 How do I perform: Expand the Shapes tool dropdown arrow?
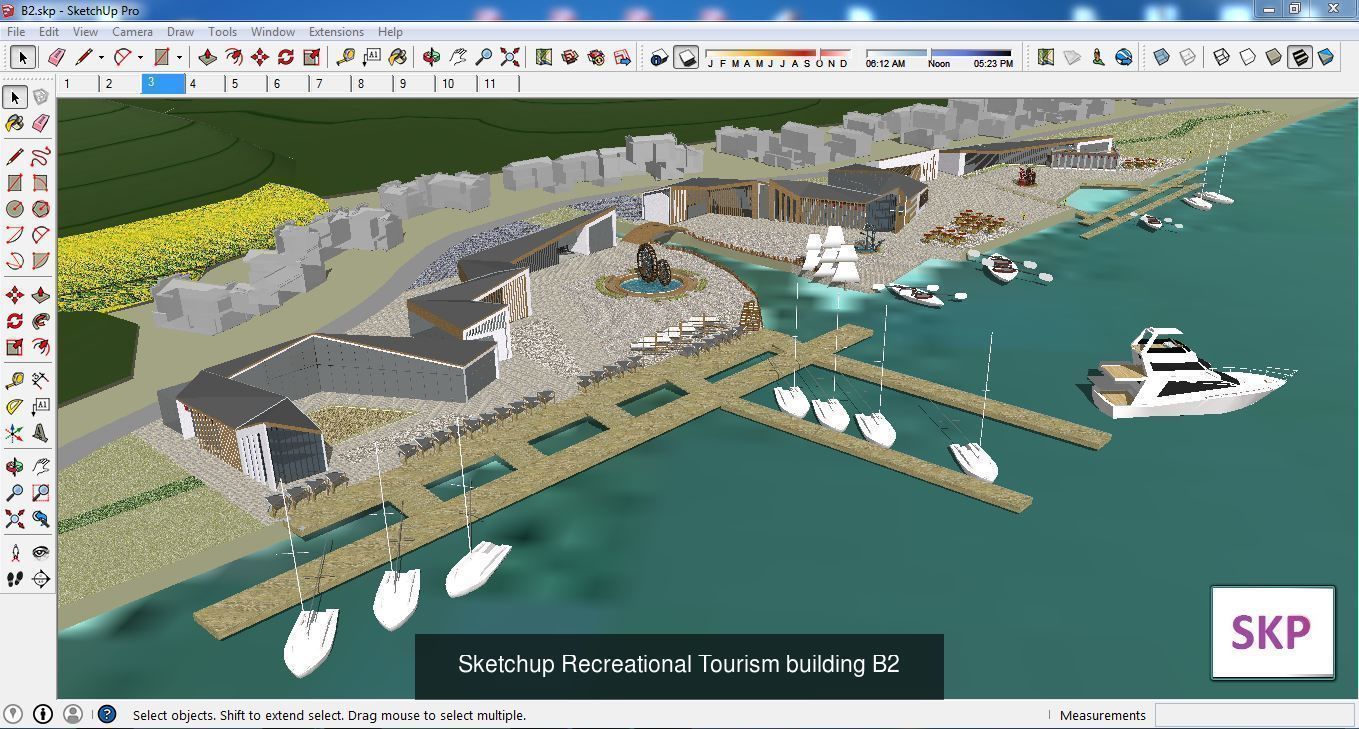[179, 57]
